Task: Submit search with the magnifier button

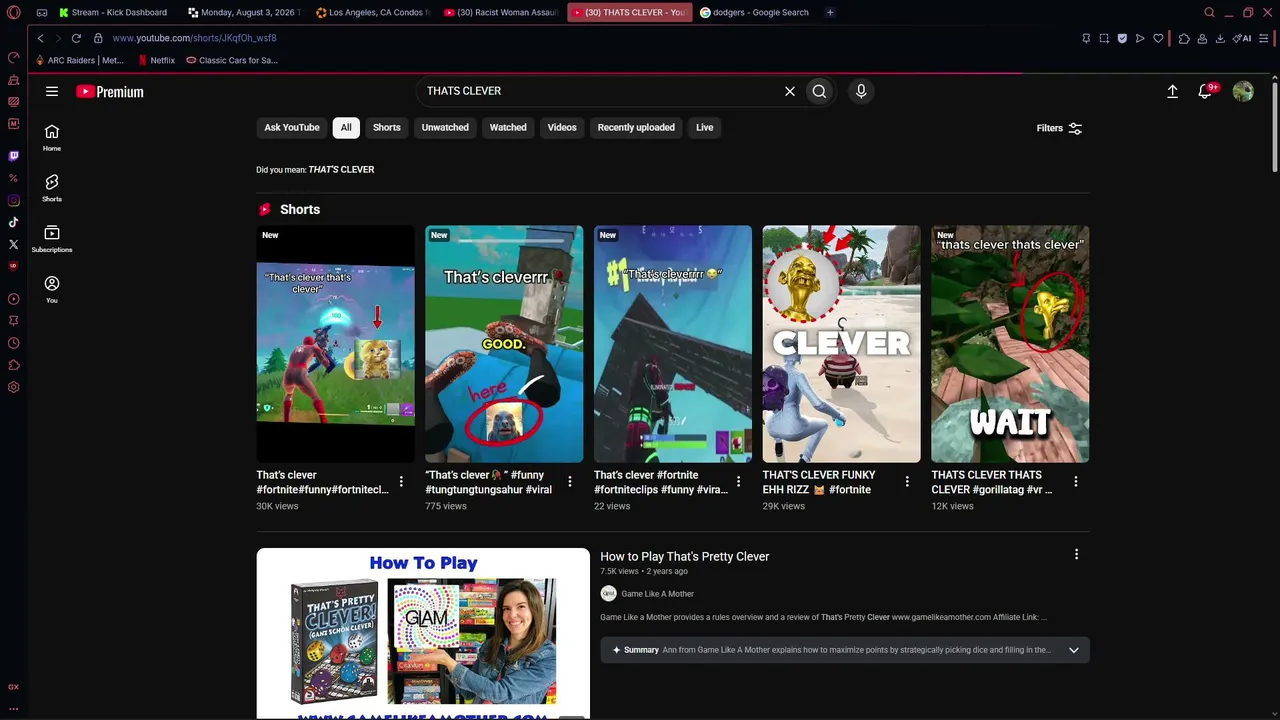Action: (x=819, y=91)
